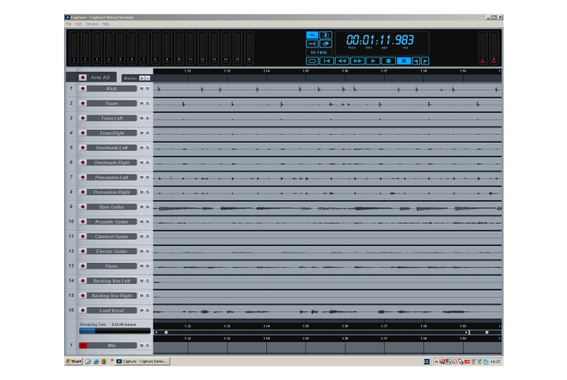The height and width of the screenshot is (380, 567).
Task: Click the Record transport button
Action: pos(388,61)
